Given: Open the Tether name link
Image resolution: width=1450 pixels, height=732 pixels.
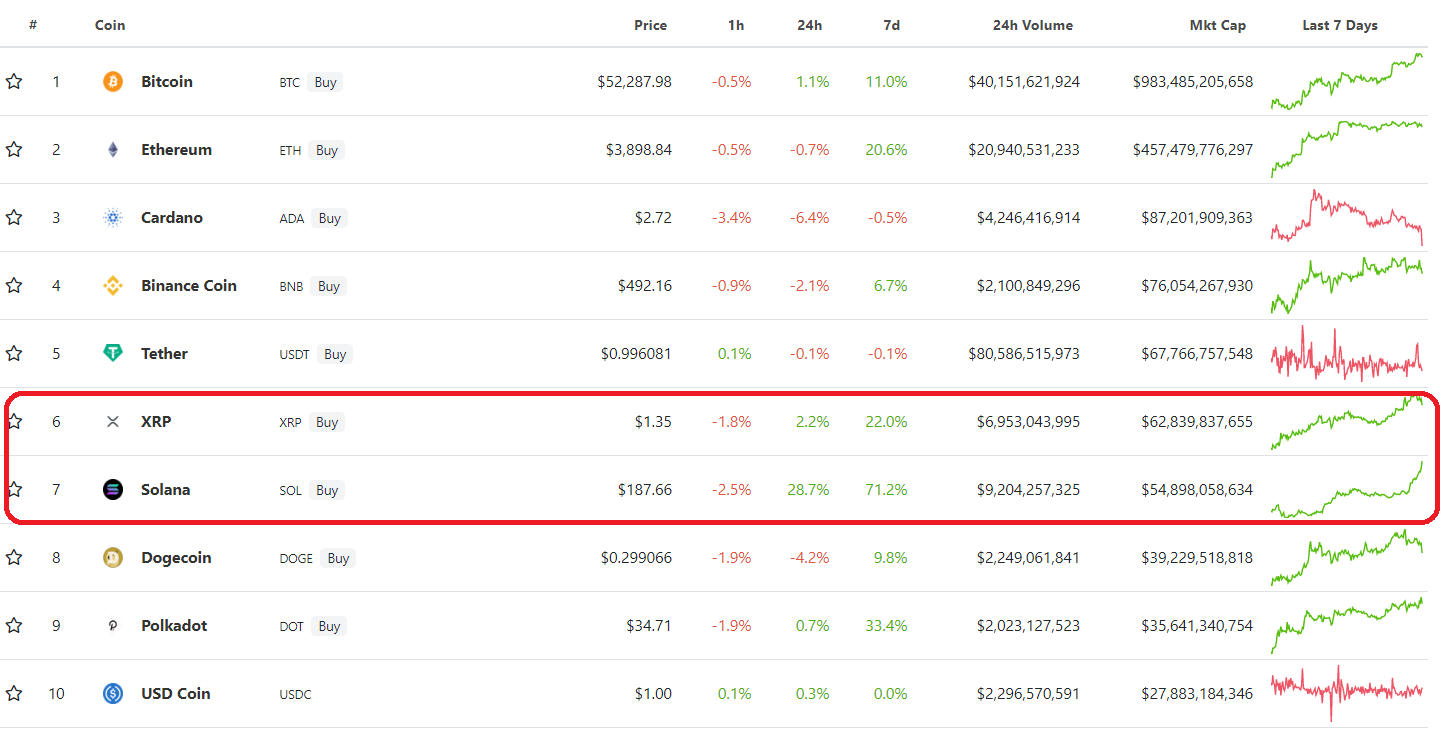Looking at the screenshot, I should [x=165, y=354].
